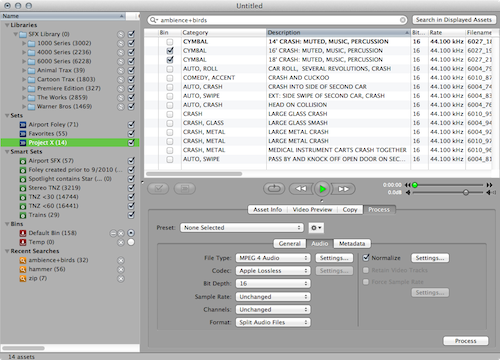This screenshot has width=500, height=360.
Task: Open the Codec Apple Lossless dropdown
Action: coord(273,271)
